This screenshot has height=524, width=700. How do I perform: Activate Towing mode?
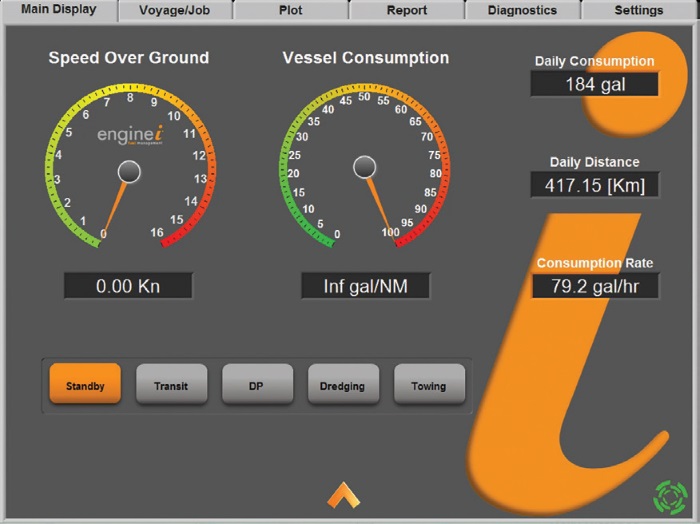pos(429,385)
